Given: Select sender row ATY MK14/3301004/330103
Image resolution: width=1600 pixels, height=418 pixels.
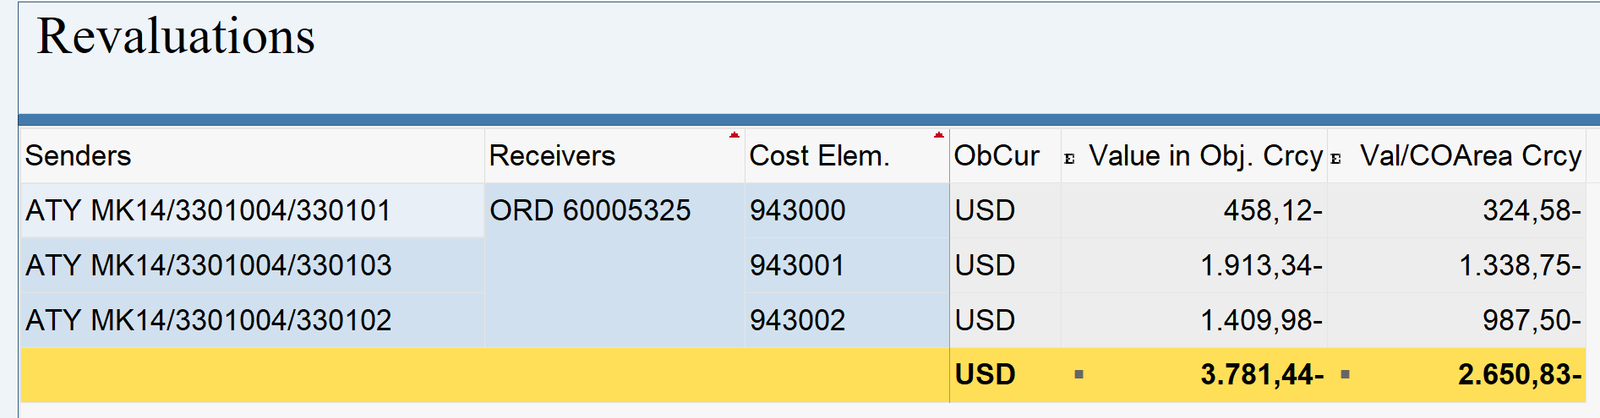Looking at the screenshot, I should pos(208,266).
